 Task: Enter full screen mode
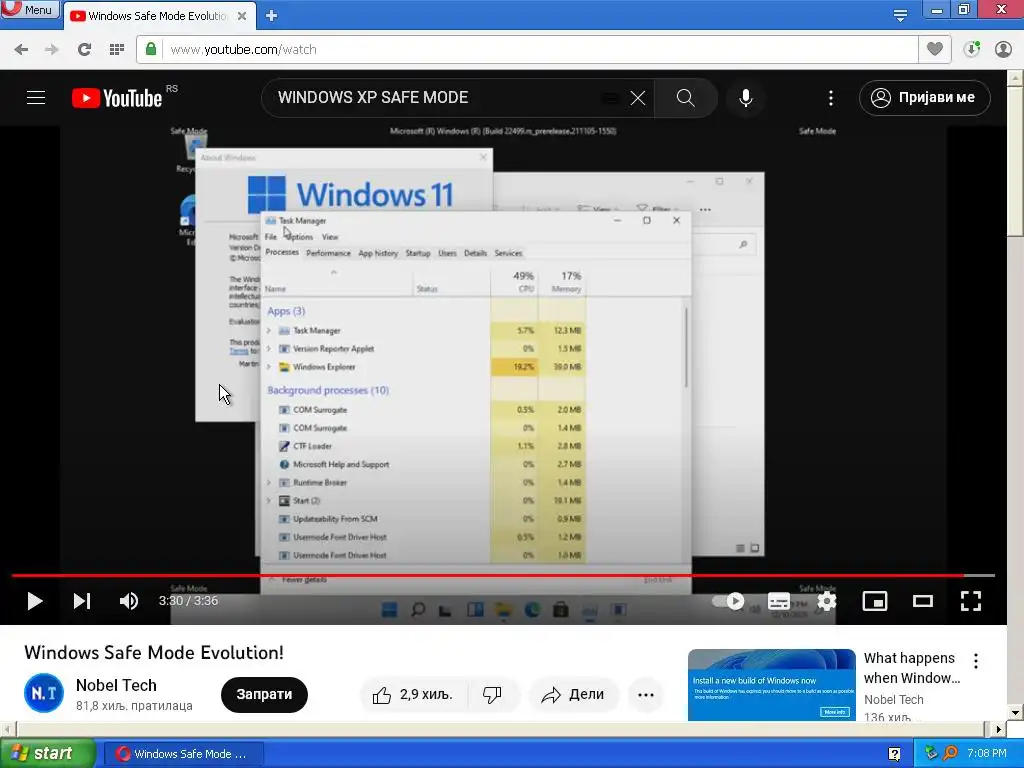coord(971,601)
